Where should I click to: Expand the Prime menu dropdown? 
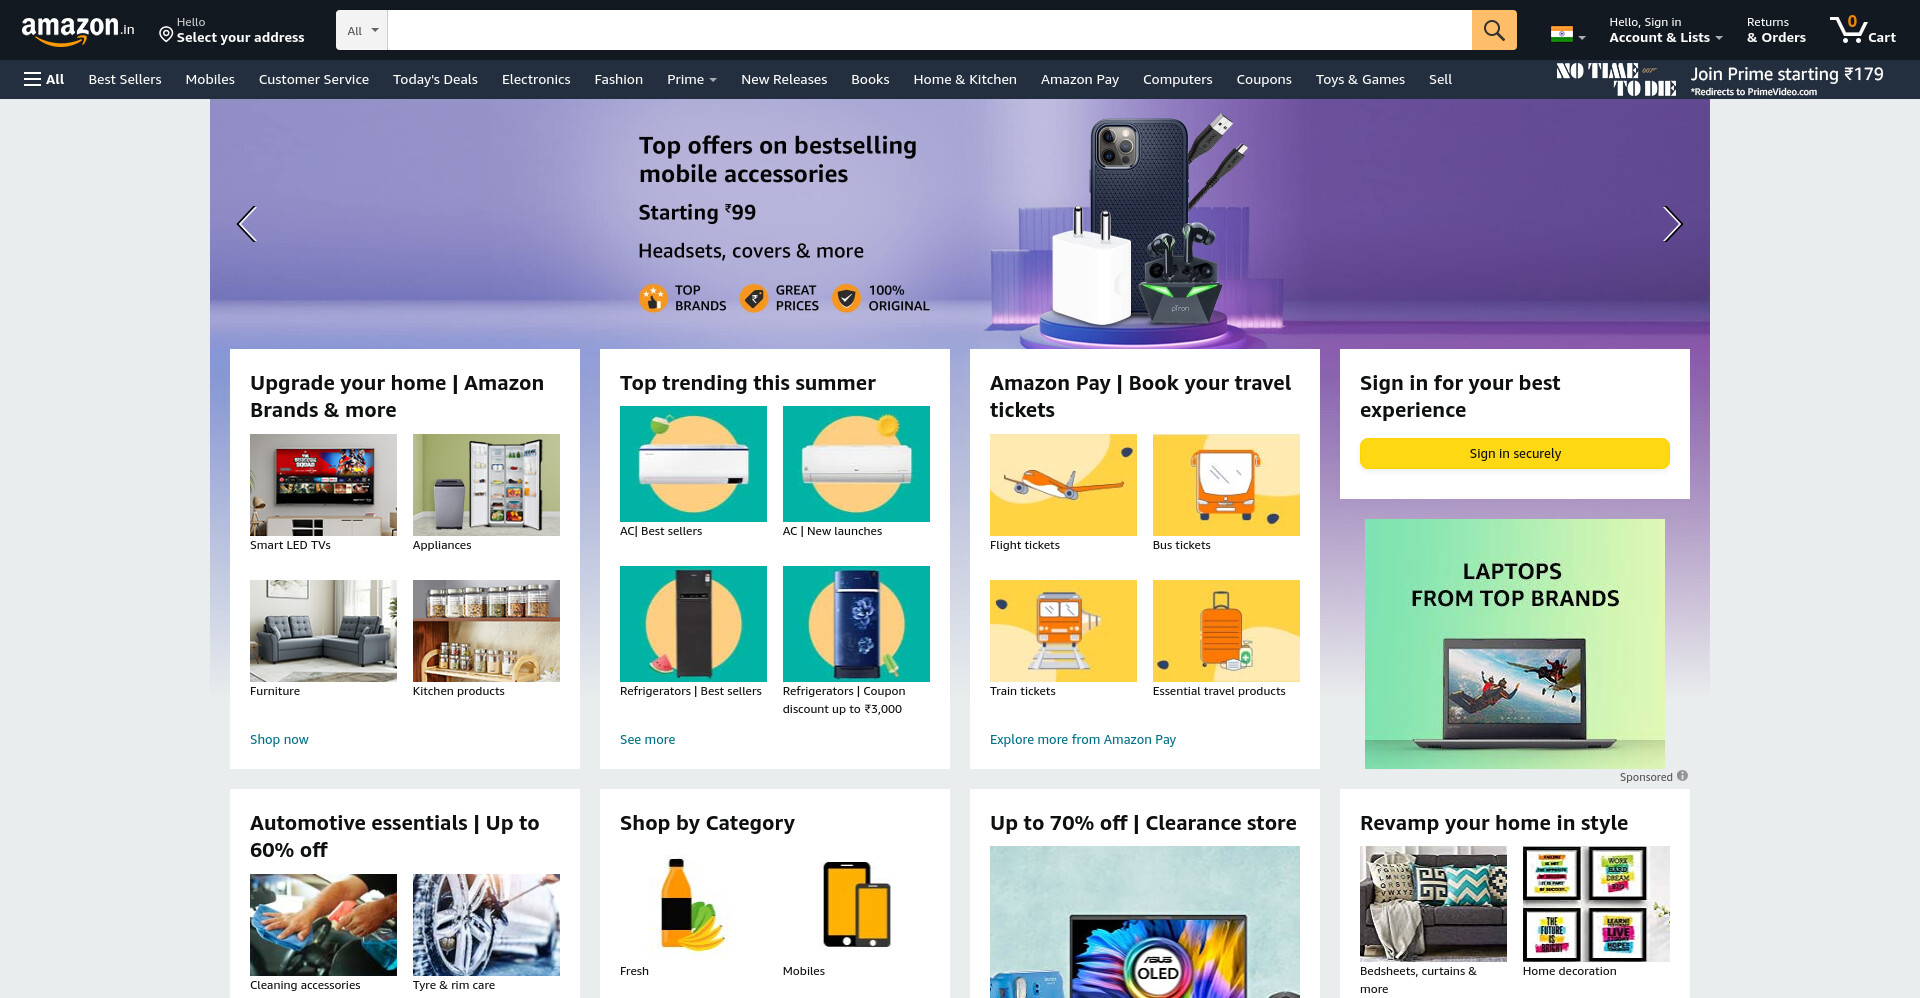pos(692,79)
